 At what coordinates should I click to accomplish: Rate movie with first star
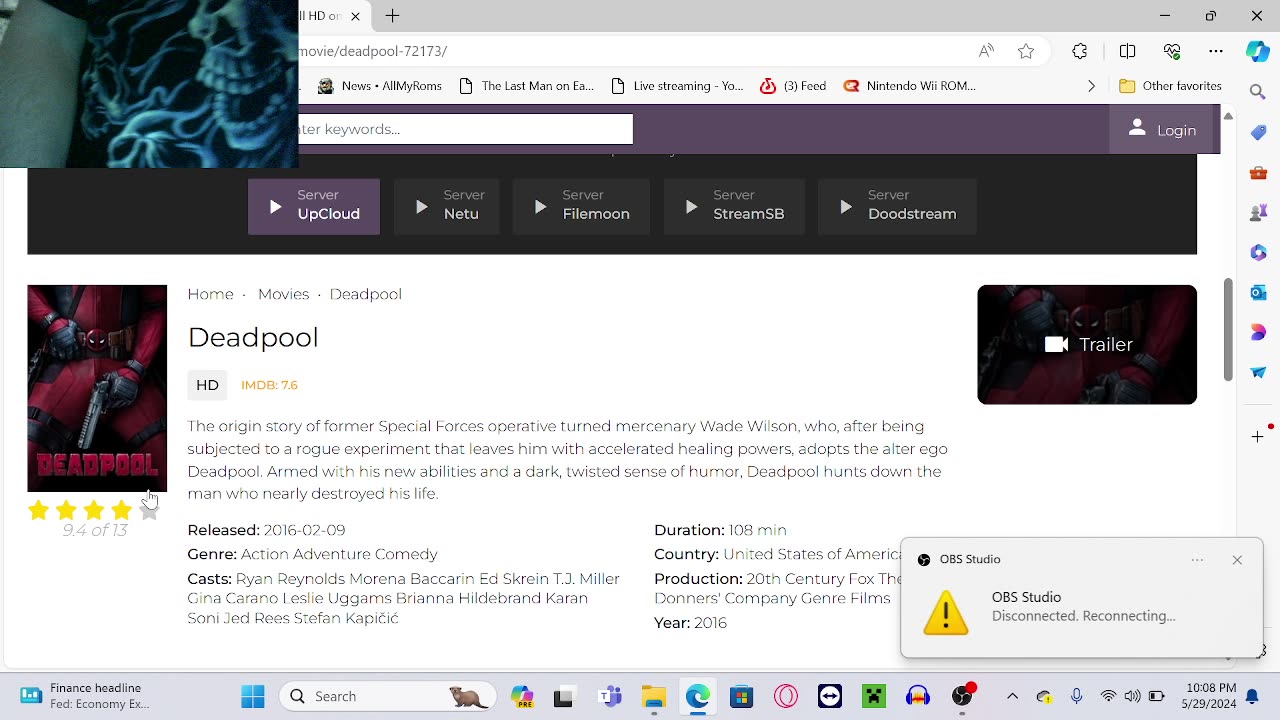(x=38, y=511)
